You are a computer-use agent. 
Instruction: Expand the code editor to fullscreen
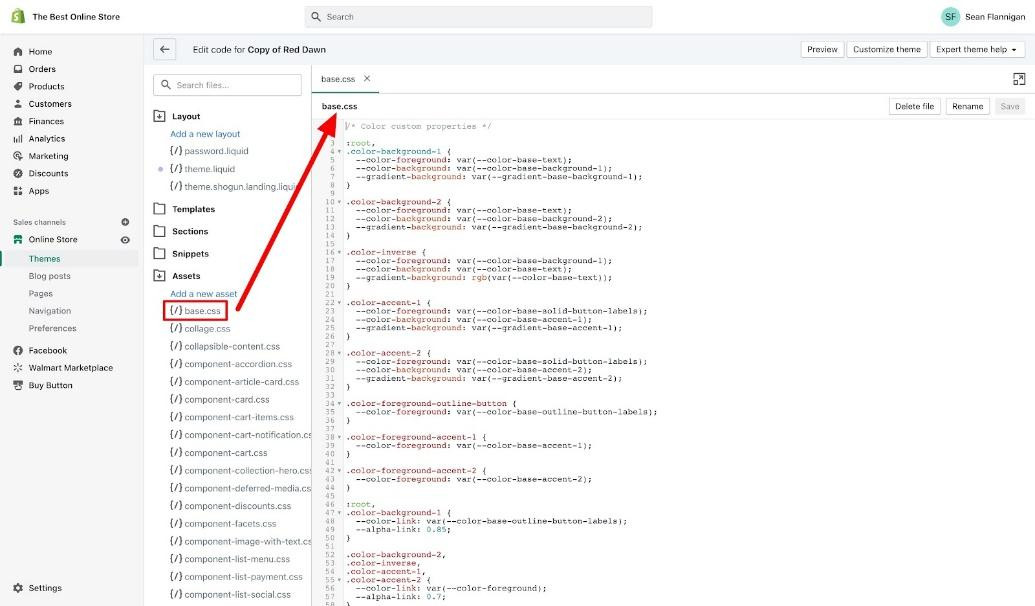coord(1019,78)
